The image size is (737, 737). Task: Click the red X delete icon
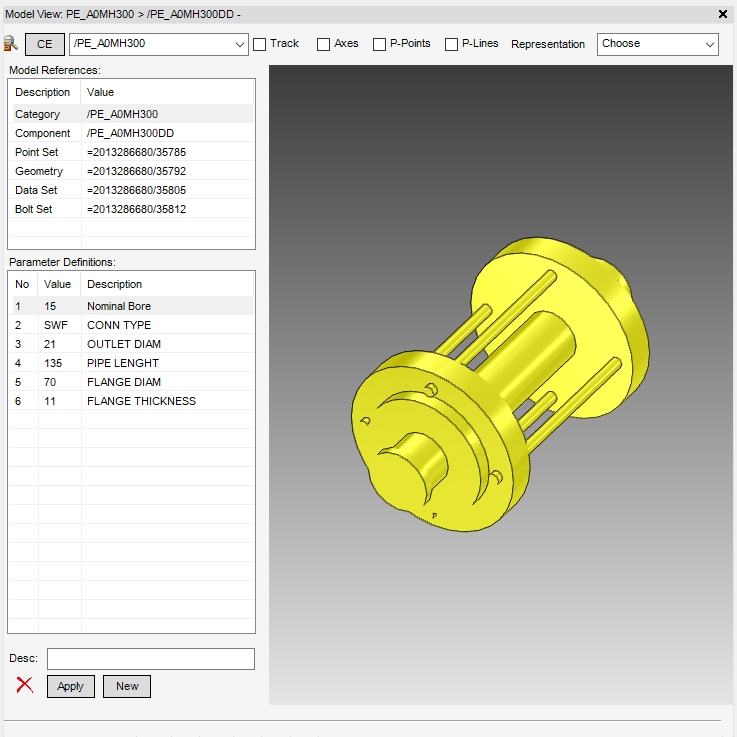click(25, 686)
